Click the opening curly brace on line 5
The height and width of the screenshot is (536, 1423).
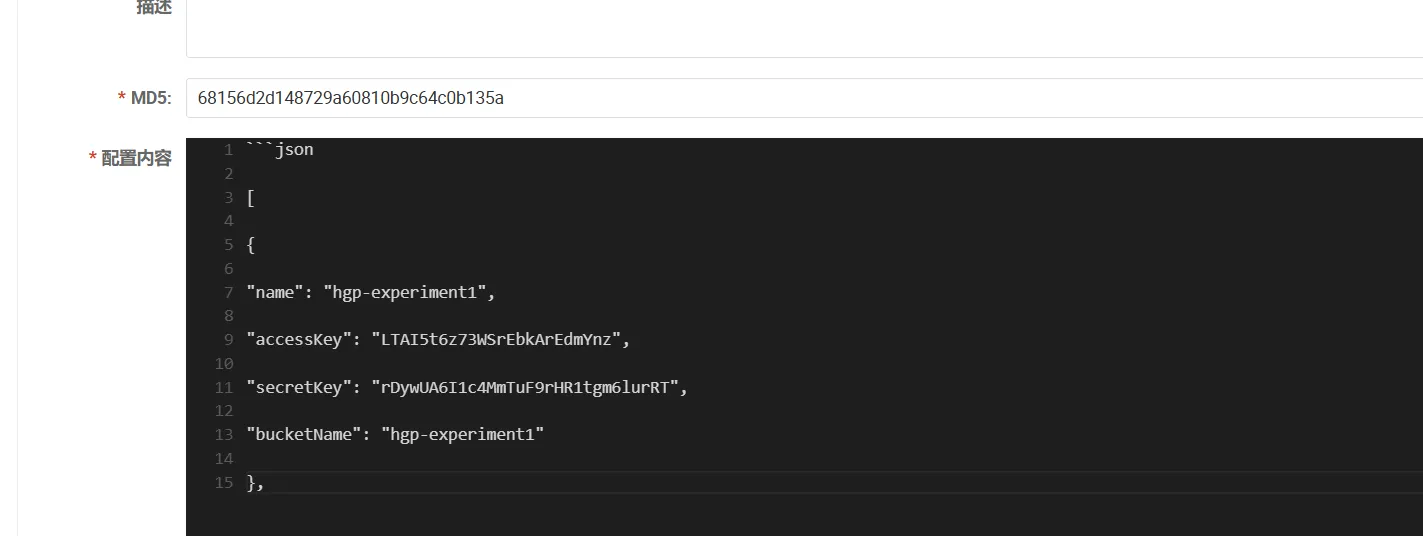pyautogui.click(x=251, y=245)
